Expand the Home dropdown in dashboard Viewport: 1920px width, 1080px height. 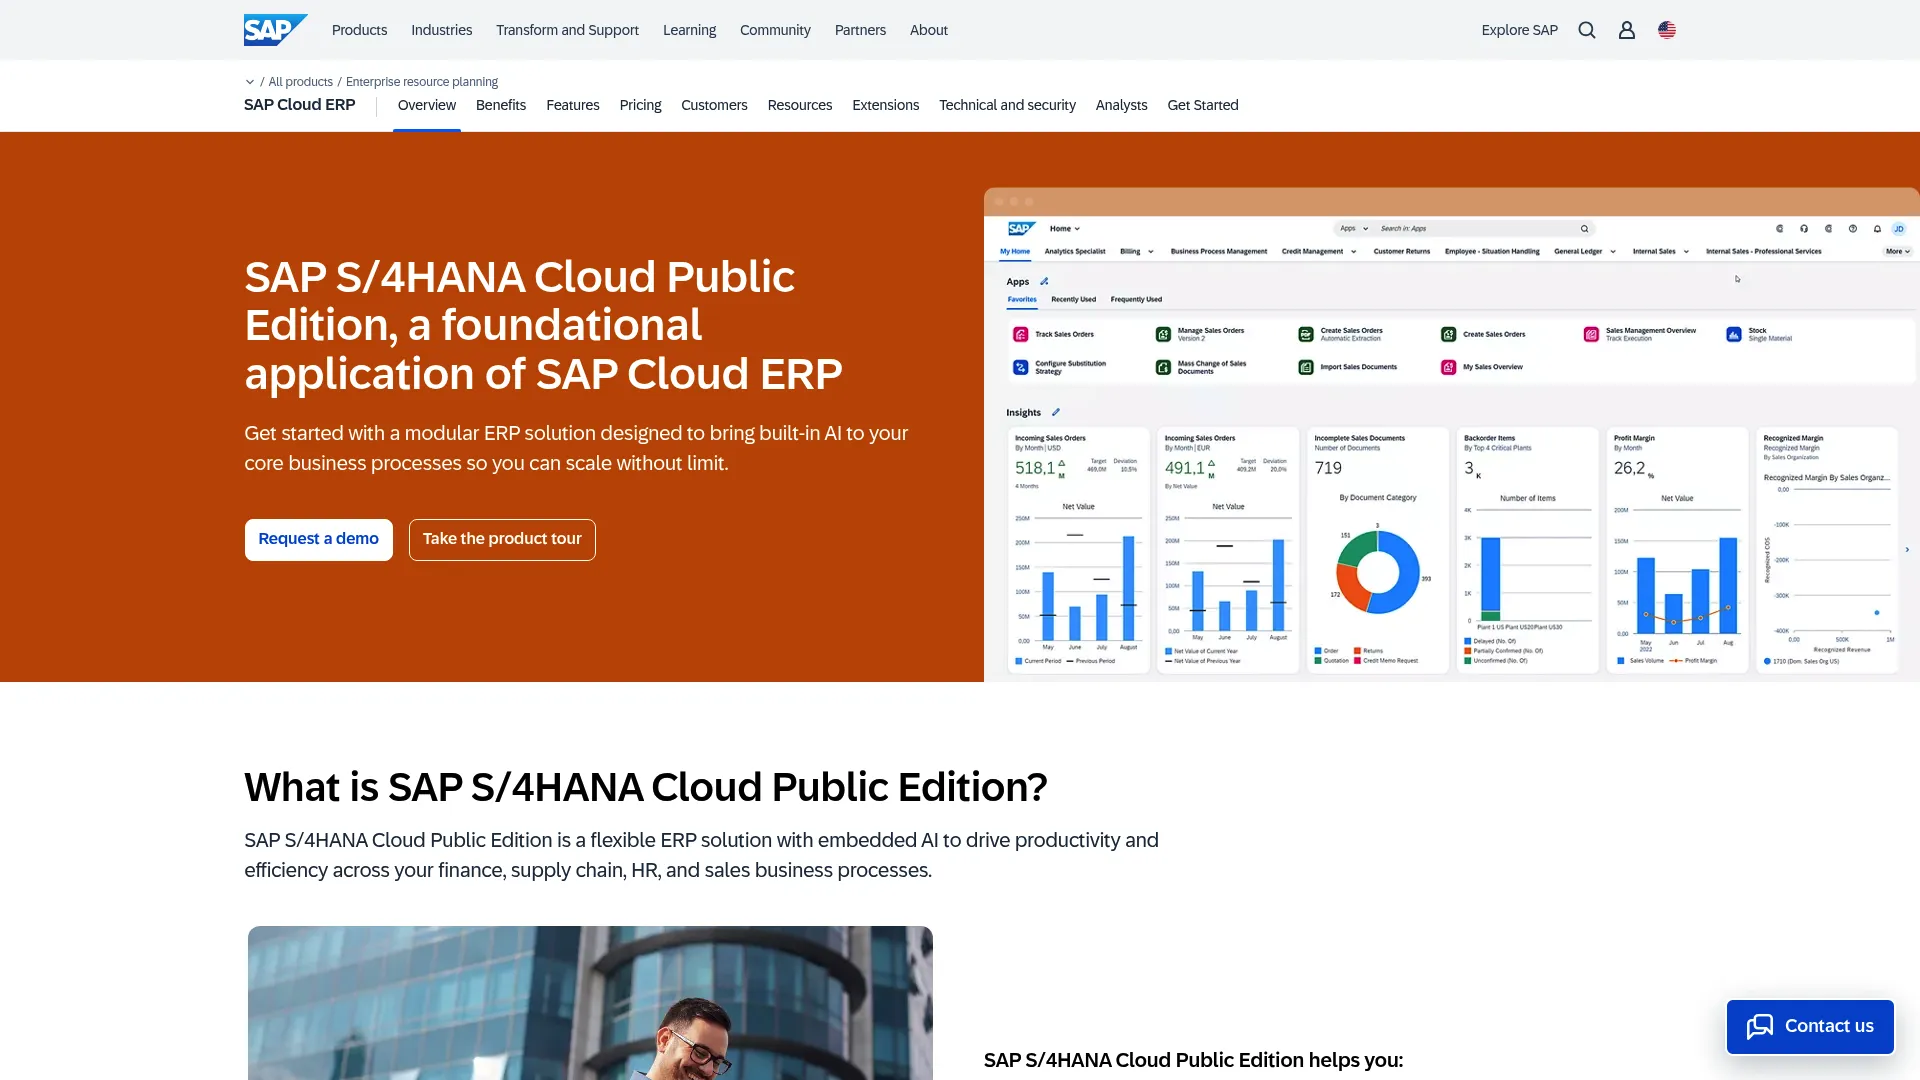1065,229
